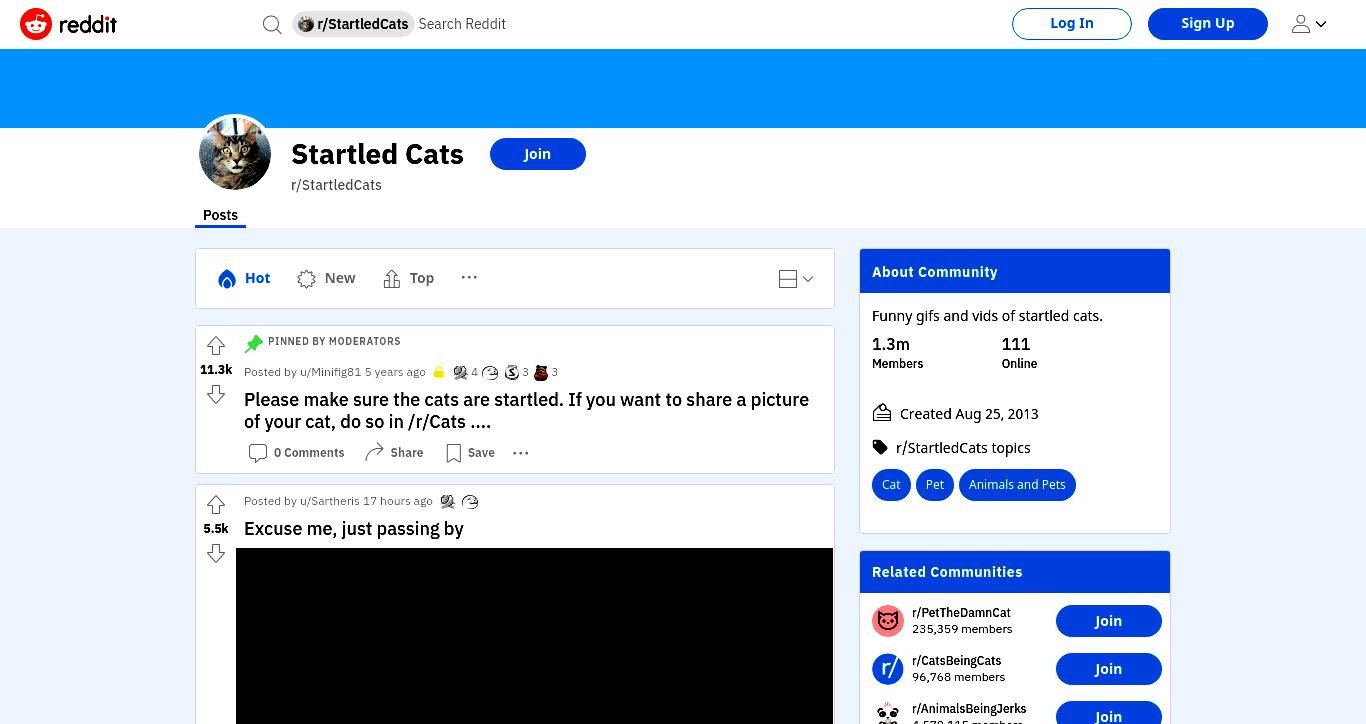The width and height of the screenshot is (1366, 724).
Task: Click the Sign Up button
Action: pyautogui.click(x=1208, y=24)
